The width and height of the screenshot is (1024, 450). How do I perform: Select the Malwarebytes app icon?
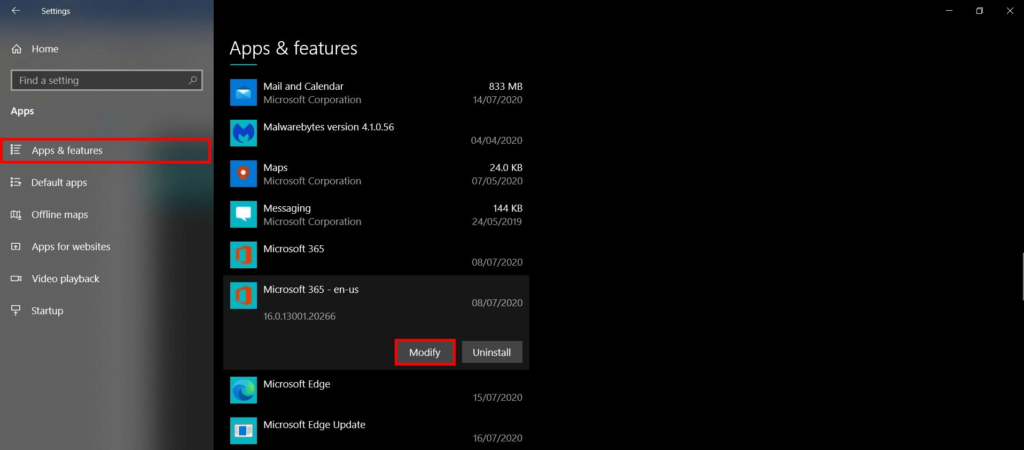tap(244, 133)
